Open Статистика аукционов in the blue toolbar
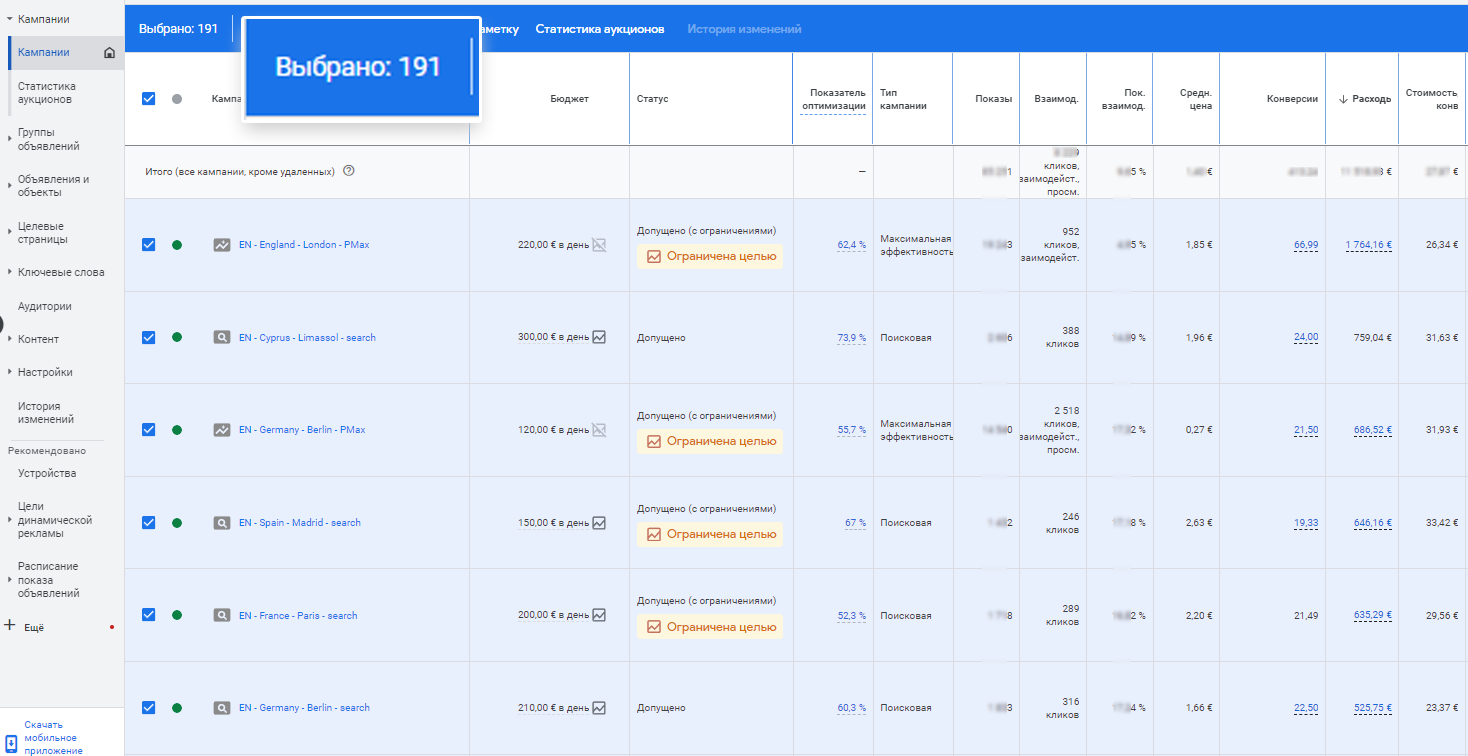The width and height of the screenshot is (1468, 756). pos(599,29)
